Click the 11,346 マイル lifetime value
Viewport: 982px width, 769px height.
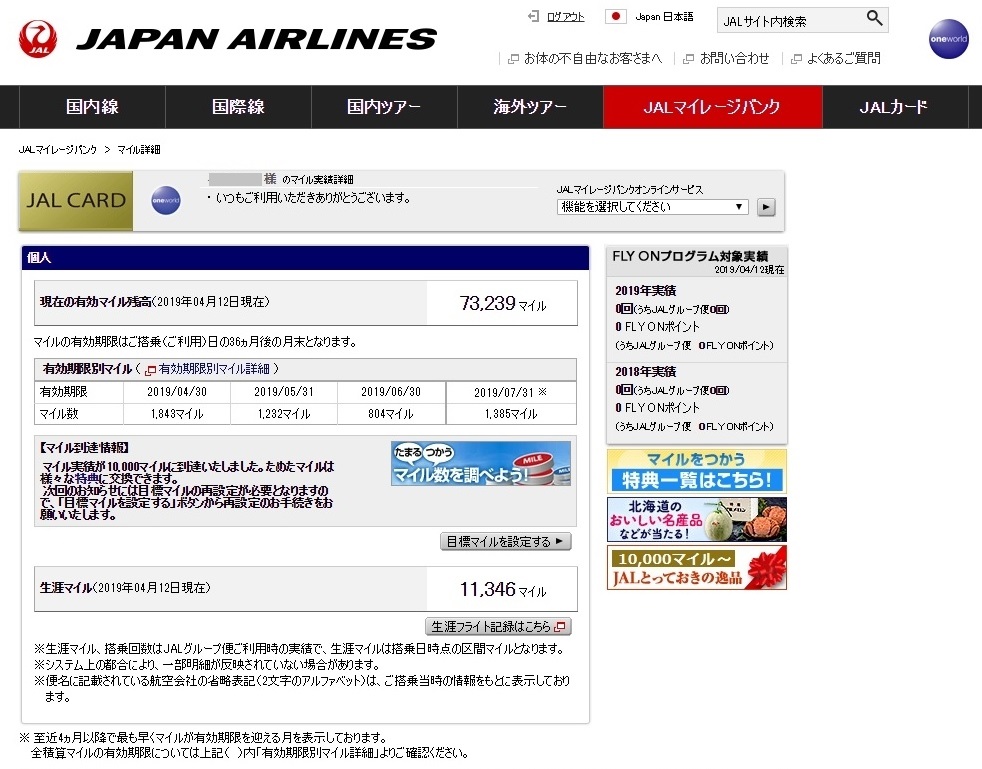503,590
